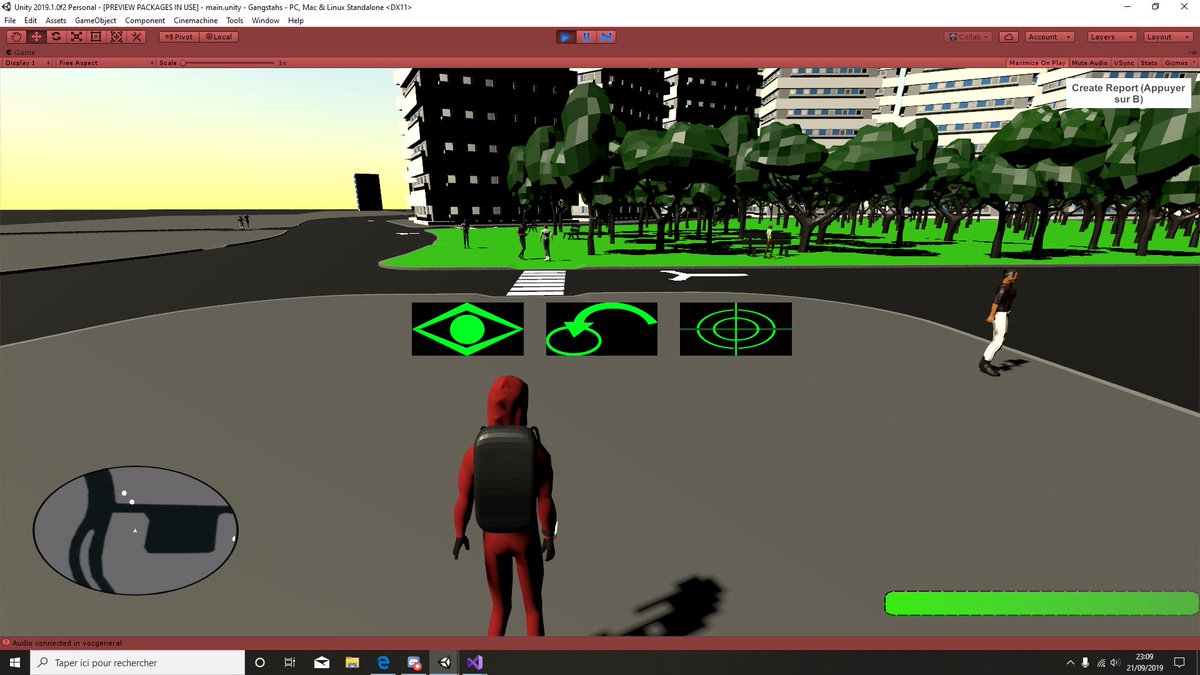Open the File menu
The height and width of the screenshot is (675, 1200).
coord(10,20)
